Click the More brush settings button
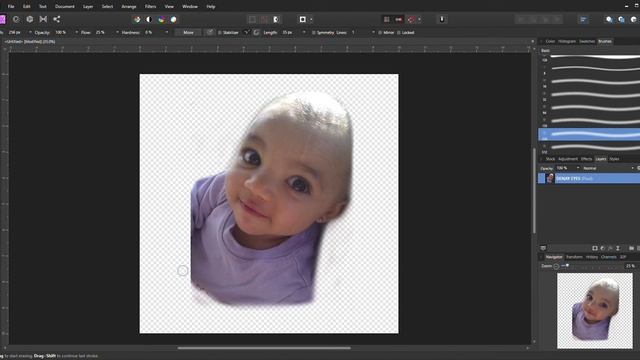 pos(188,32)
